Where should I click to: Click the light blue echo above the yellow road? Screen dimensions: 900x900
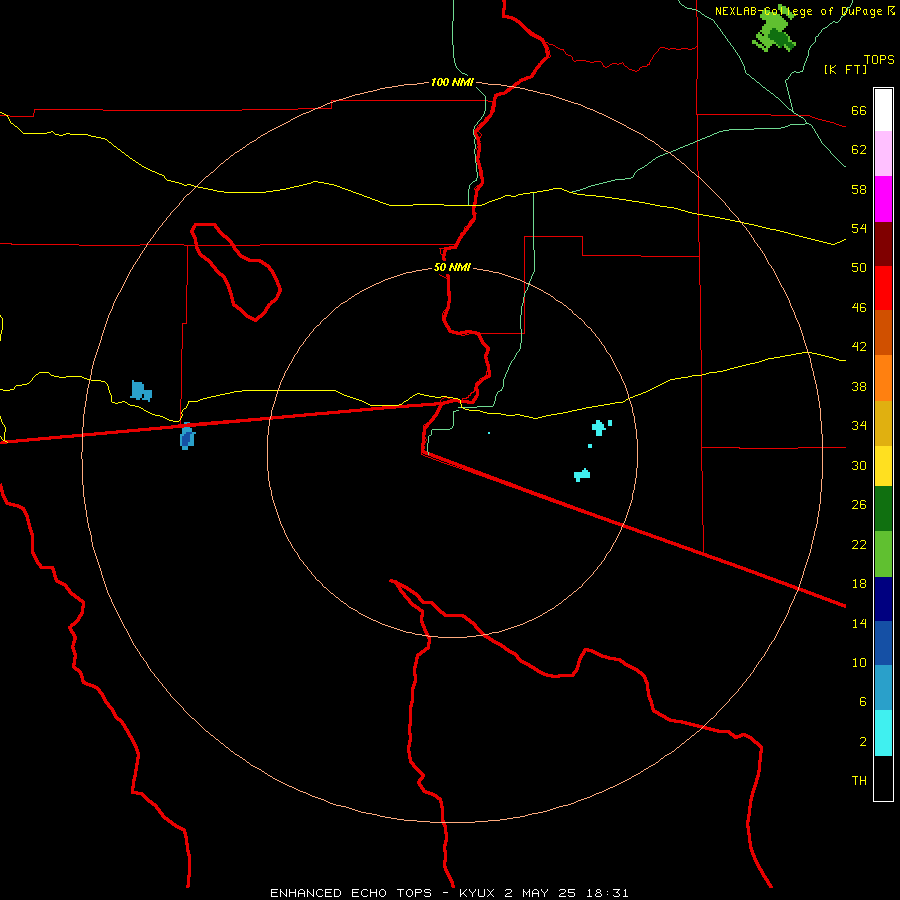click(x=141, y=391)
